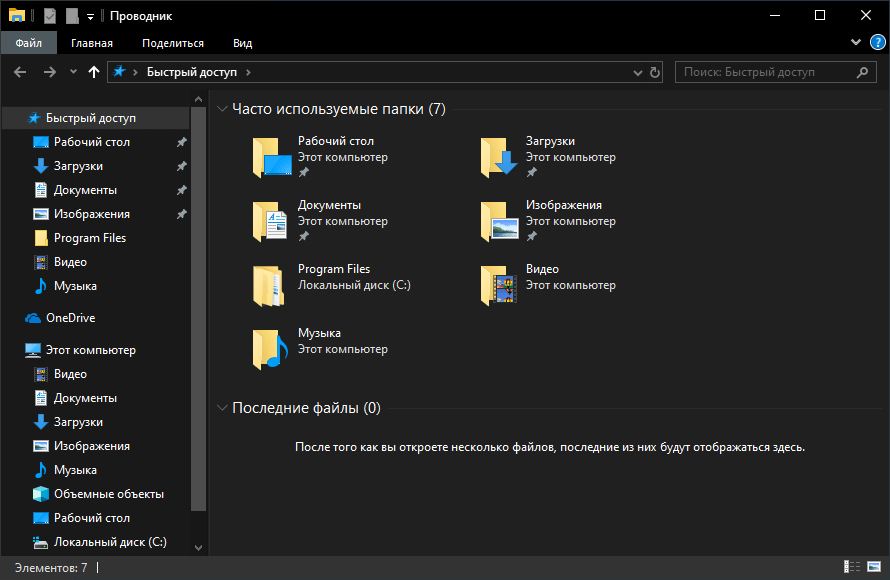Open the Customize Quick Access Toolbar dropdown
This screenshot has width=890, height=580.
pos(90,16)
